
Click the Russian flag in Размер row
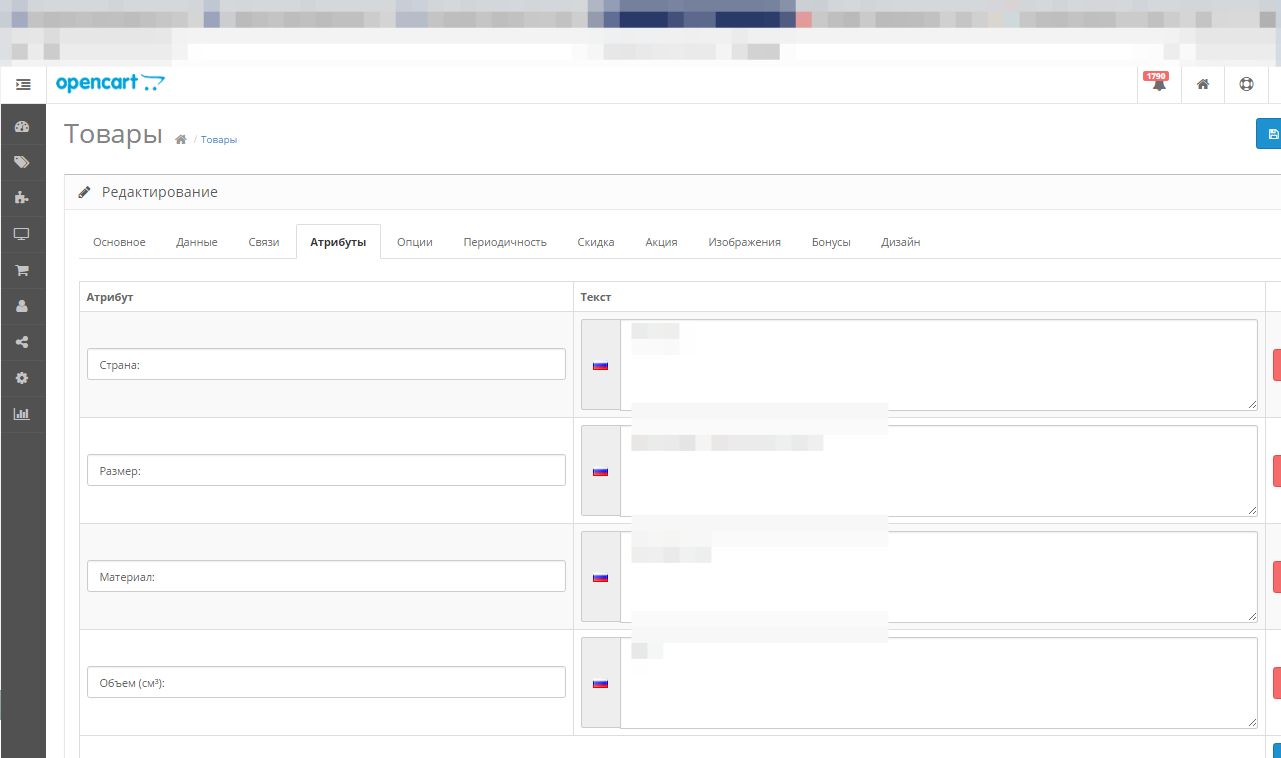click(600, 471)
